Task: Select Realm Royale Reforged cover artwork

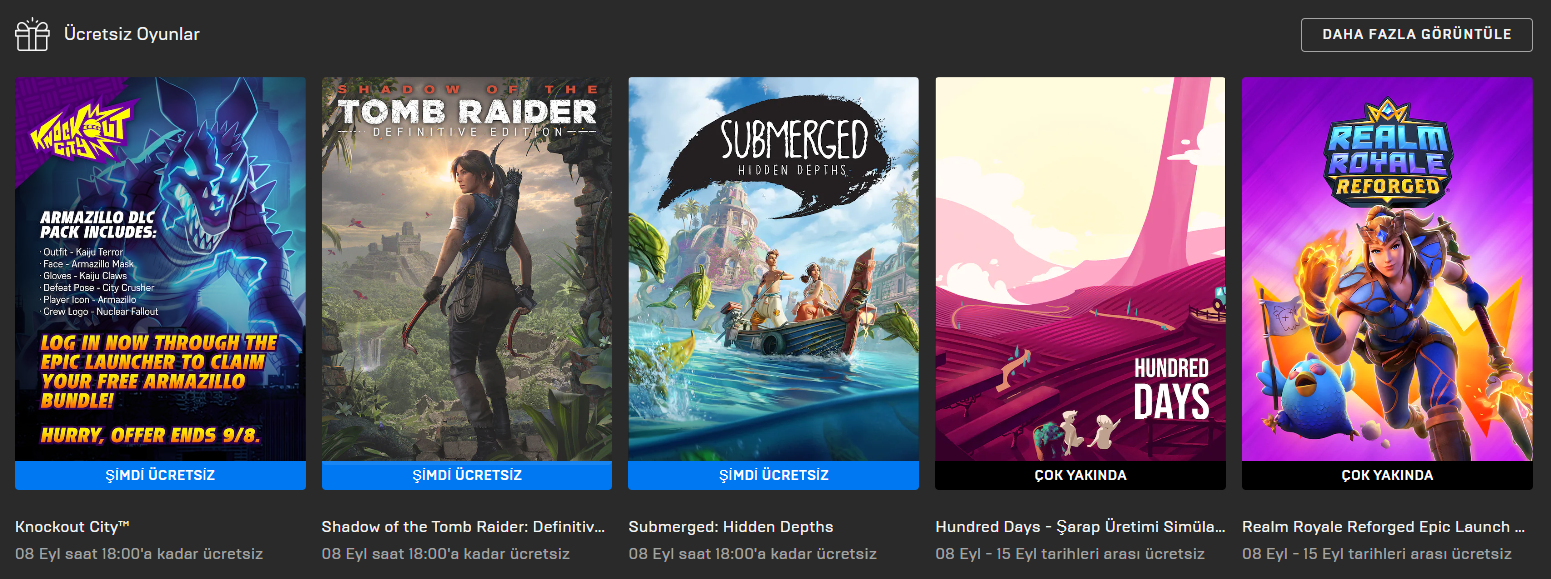Action: coord(1387,269)
